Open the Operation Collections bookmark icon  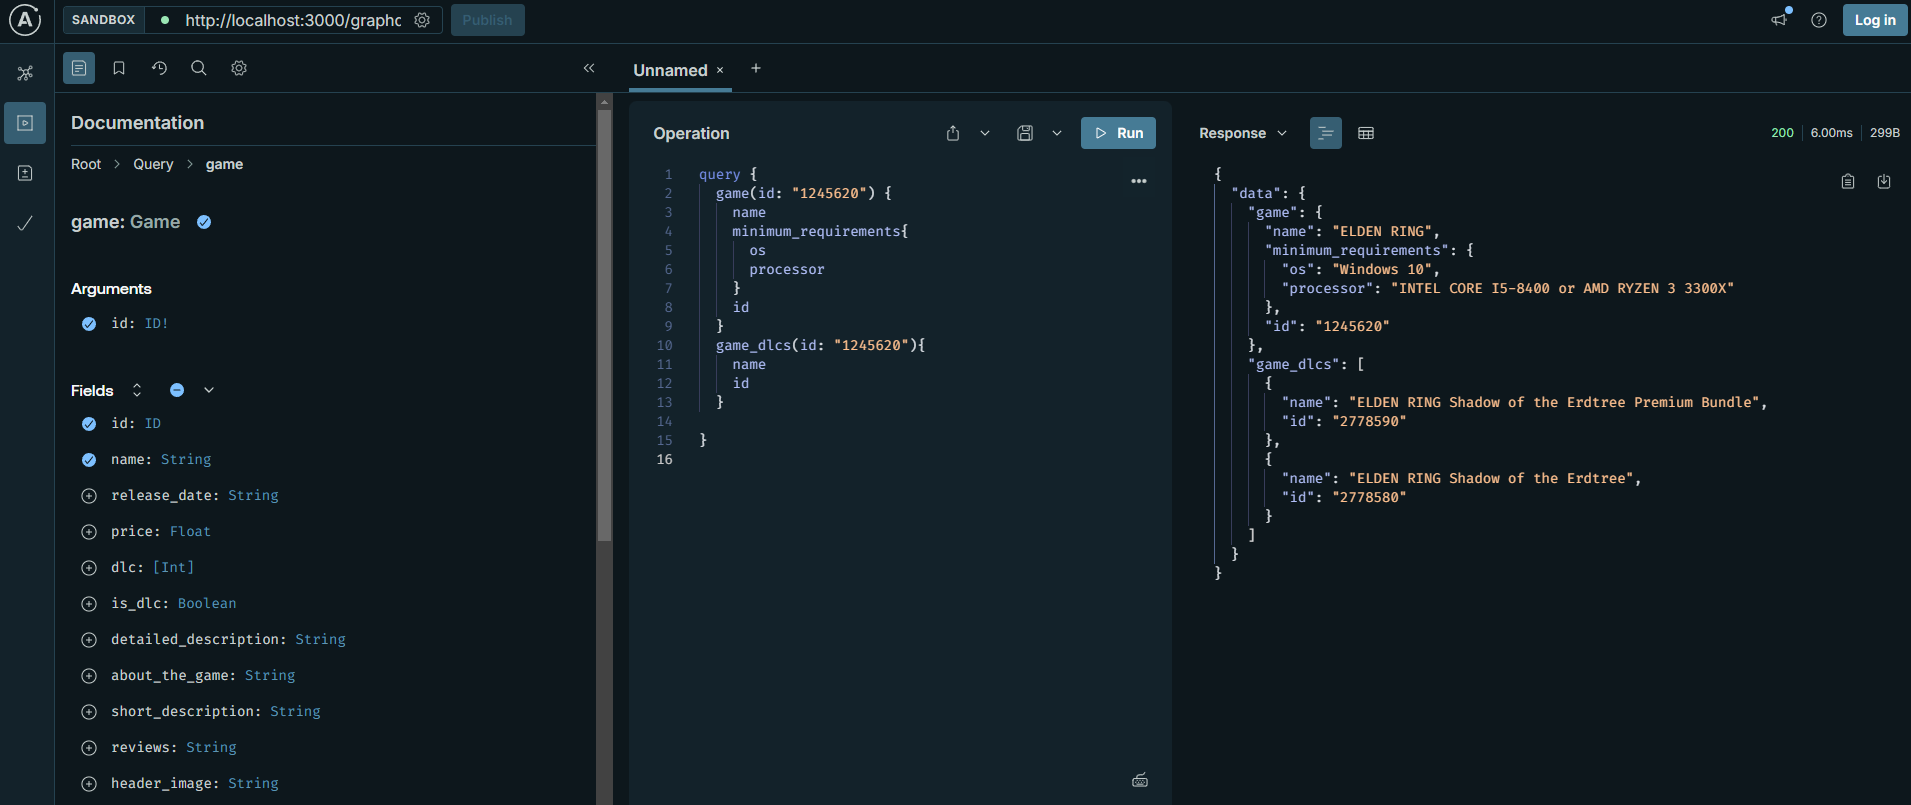point(119,68)
